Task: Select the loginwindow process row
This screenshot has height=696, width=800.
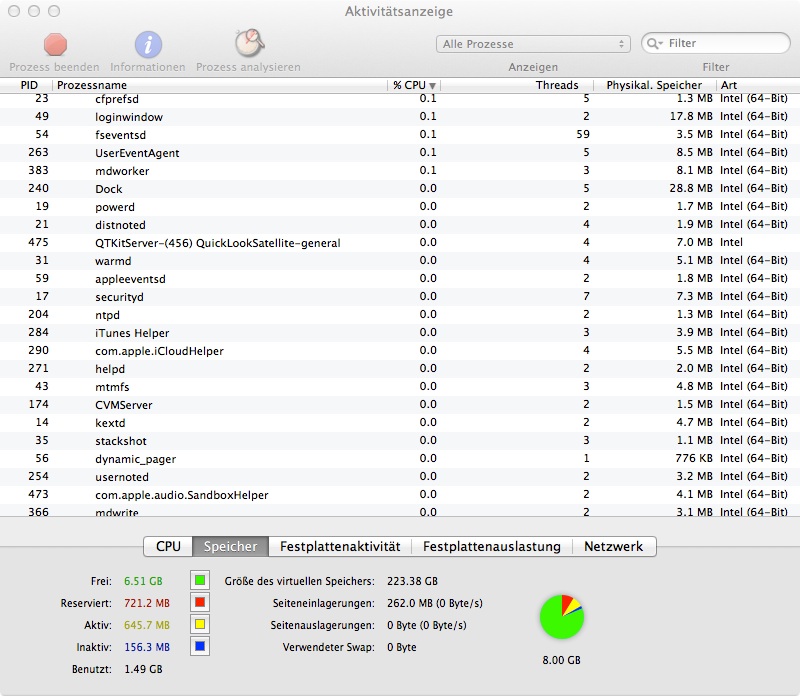Action: [400, 117]
